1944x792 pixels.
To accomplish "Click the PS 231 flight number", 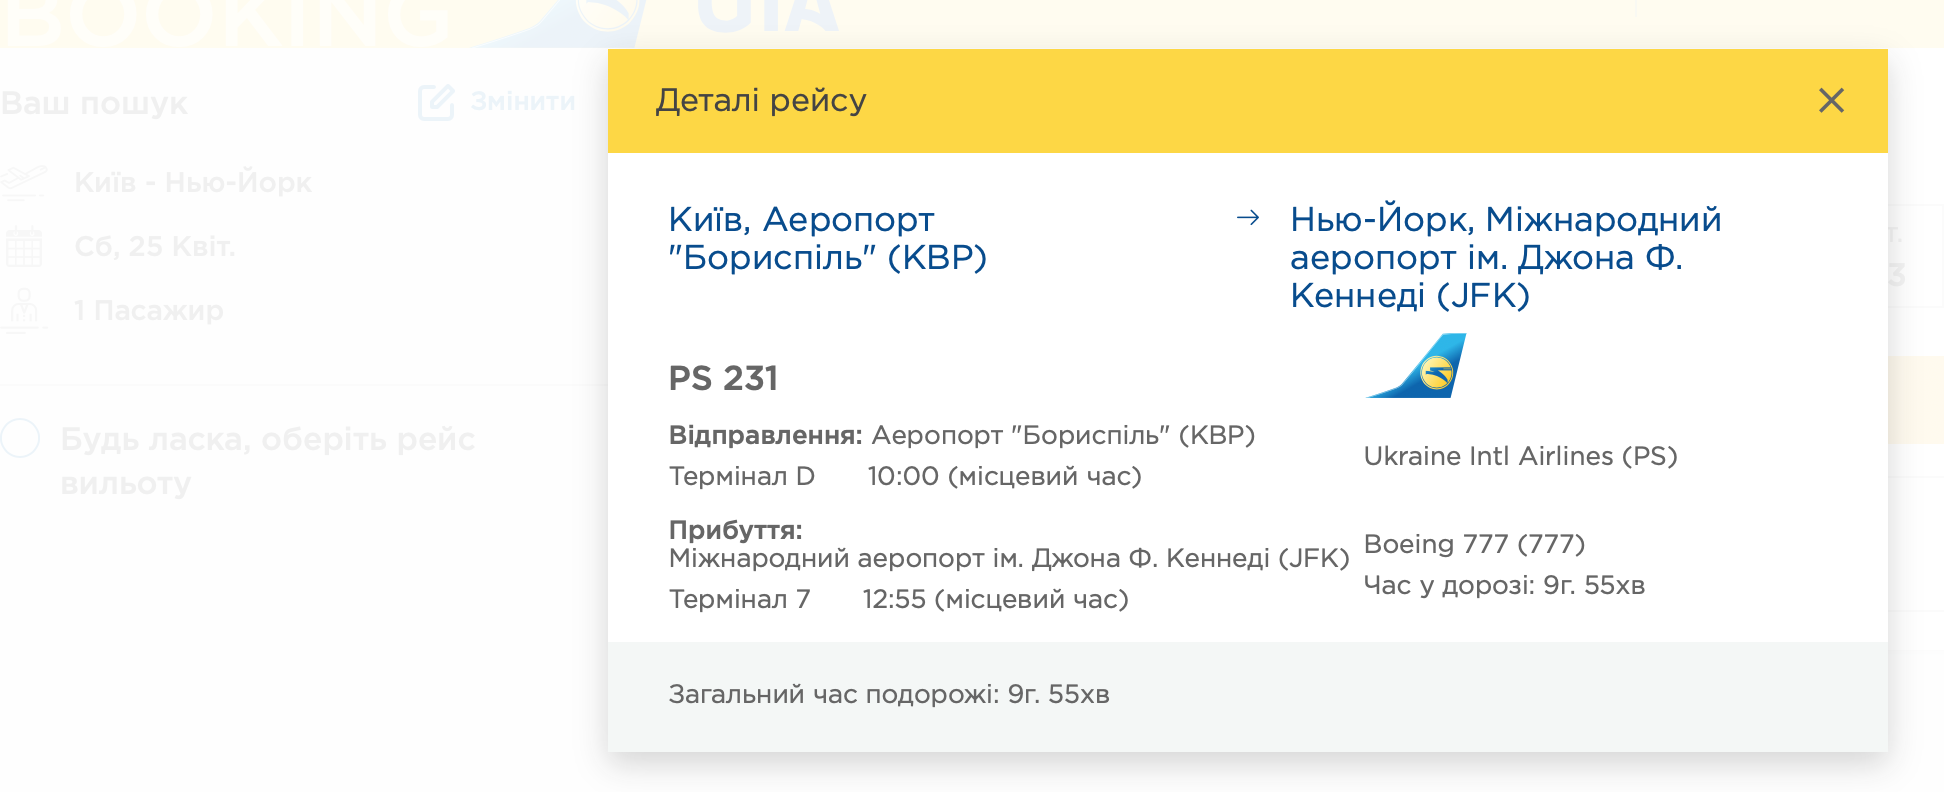I will (x=723, y=378).
